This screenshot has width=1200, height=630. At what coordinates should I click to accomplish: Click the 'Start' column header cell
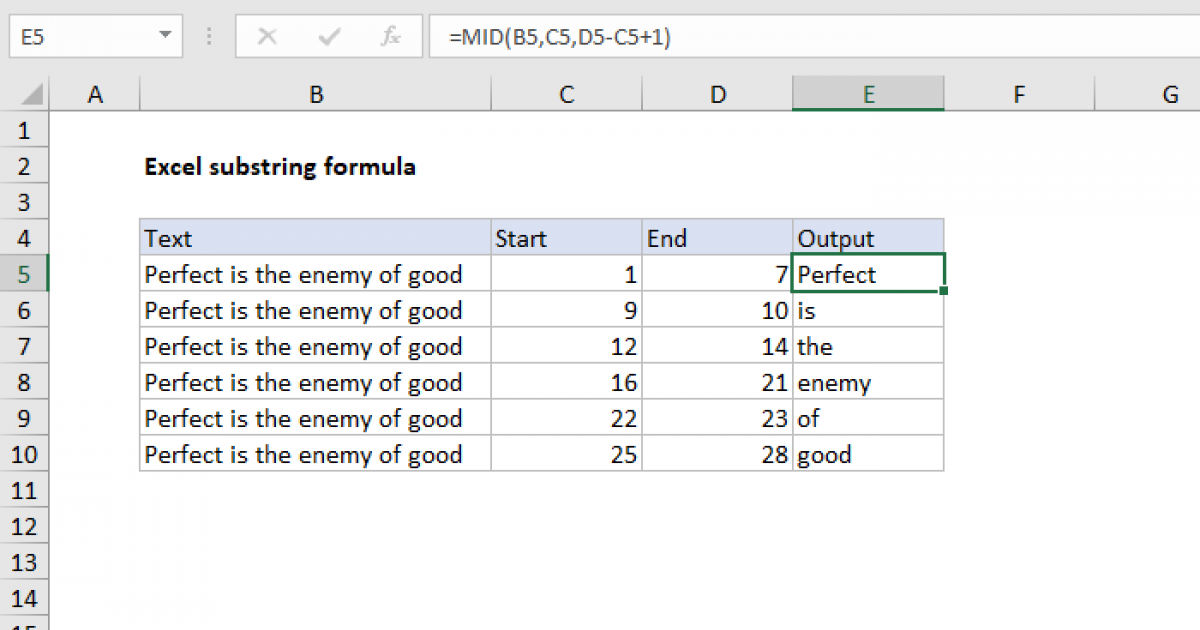pyautogui.click(x=566, y=238)
